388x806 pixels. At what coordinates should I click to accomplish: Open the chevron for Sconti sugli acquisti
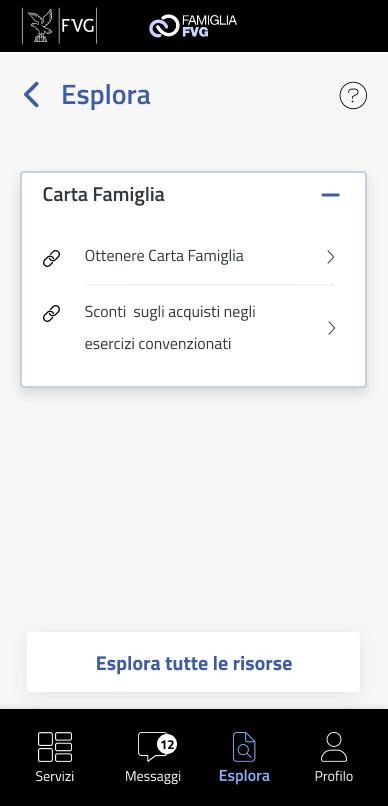click(331, 328)
